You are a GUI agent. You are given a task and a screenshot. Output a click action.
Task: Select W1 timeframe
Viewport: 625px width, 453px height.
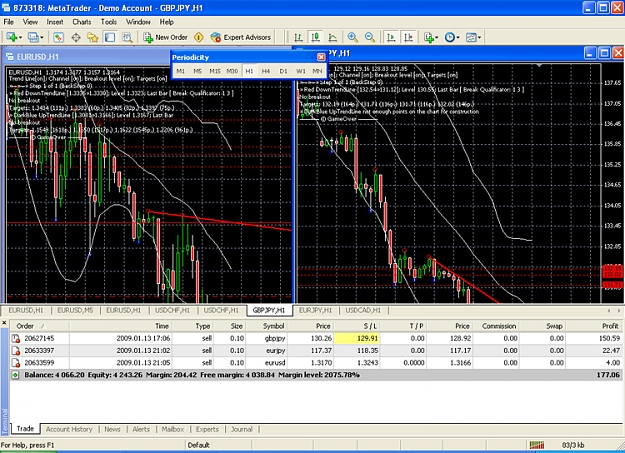301,71
